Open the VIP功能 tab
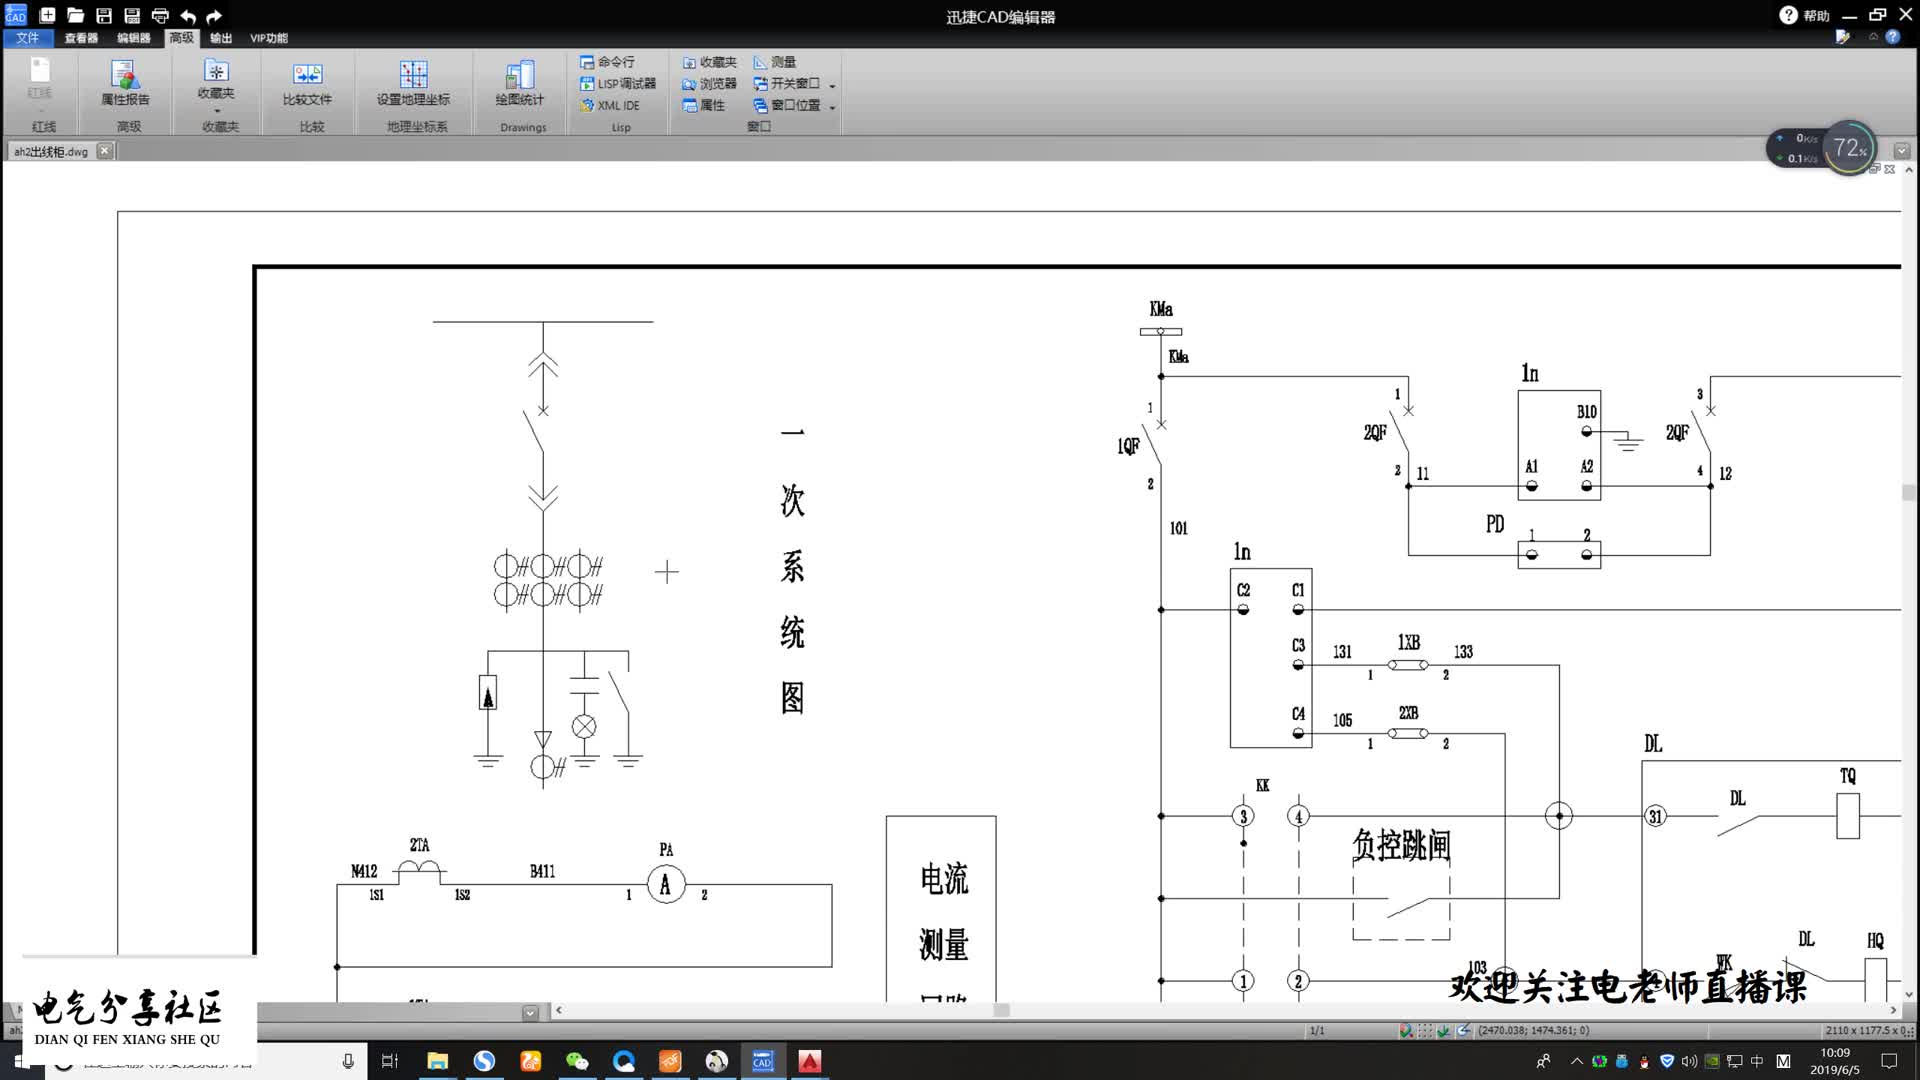 [268, 38]
